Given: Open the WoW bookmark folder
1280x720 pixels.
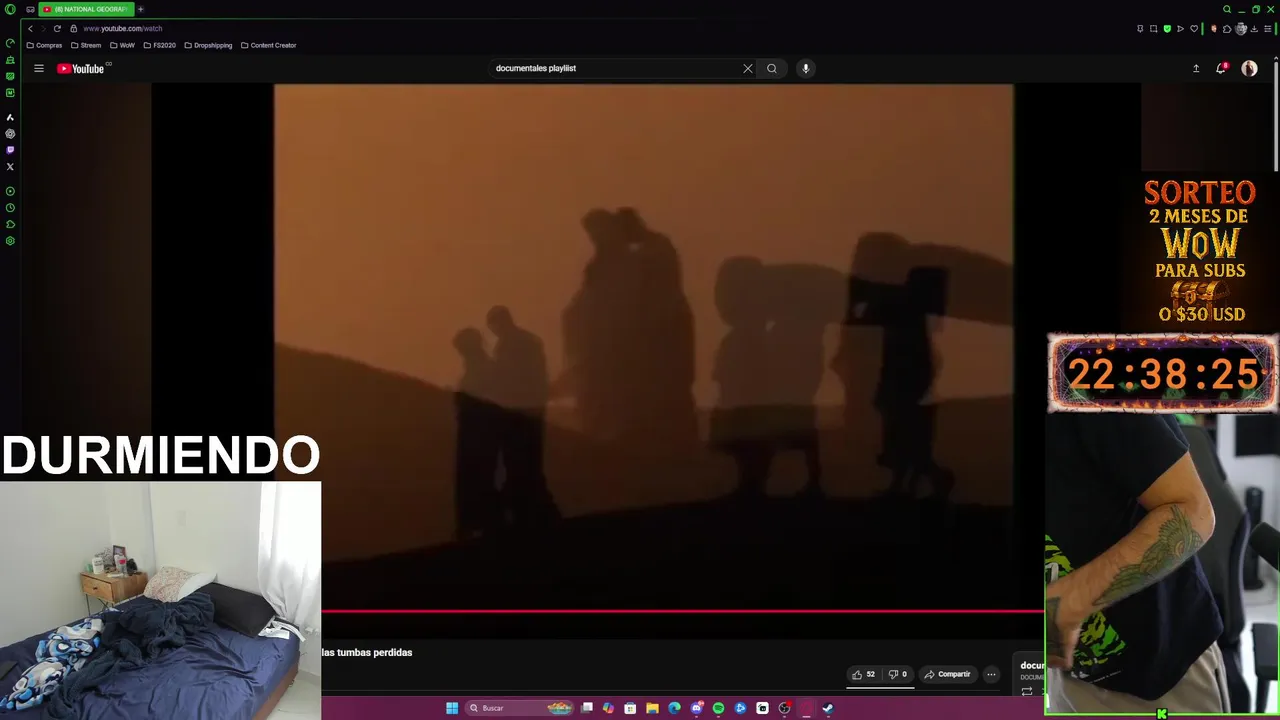Looking at the screenshot, I should click(122, 45).
